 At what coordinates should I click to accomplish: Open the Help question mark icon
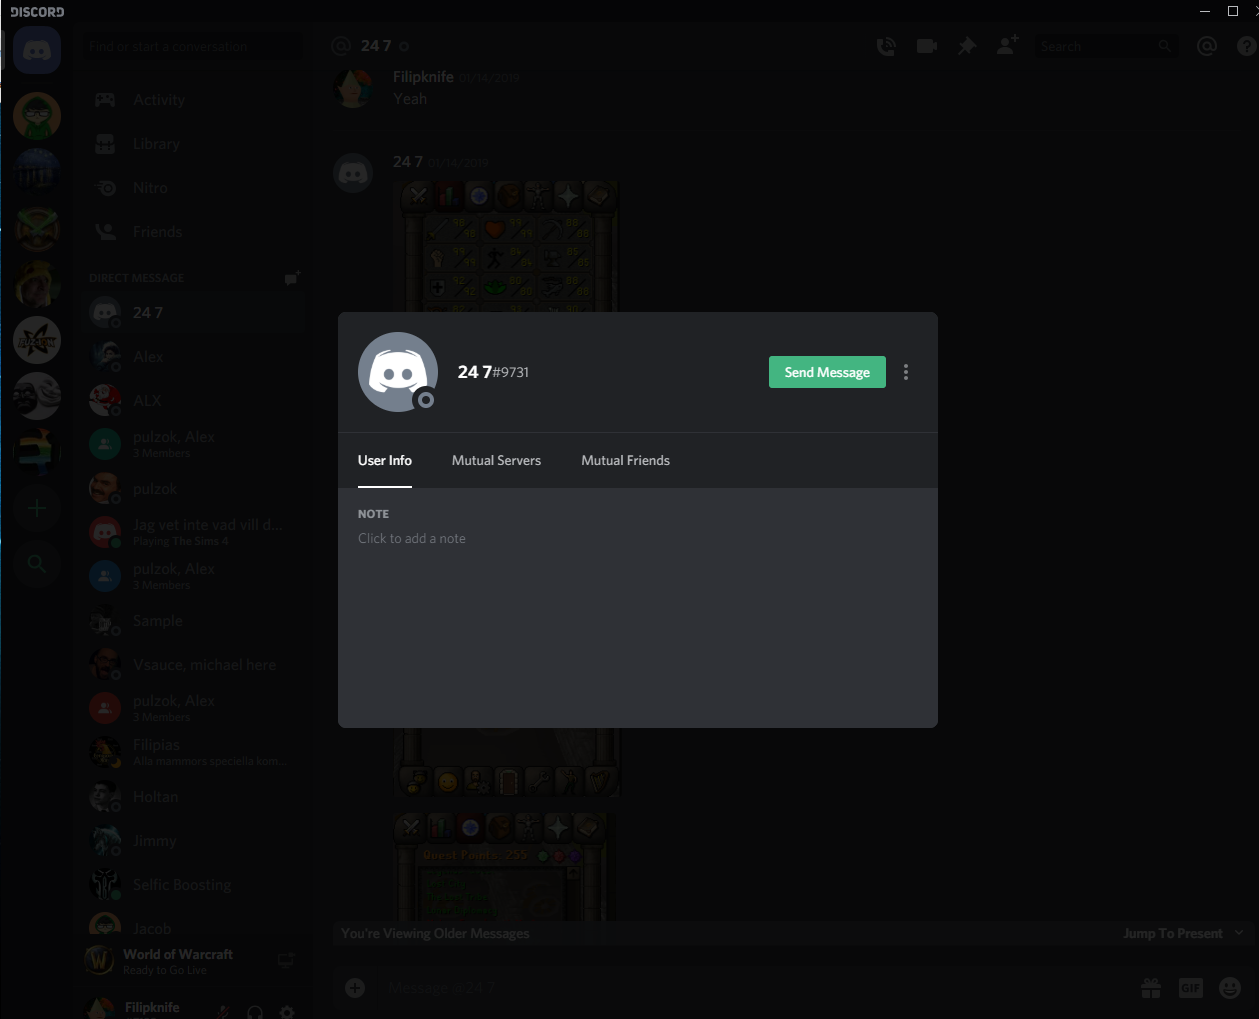[x=1247, y=46]
